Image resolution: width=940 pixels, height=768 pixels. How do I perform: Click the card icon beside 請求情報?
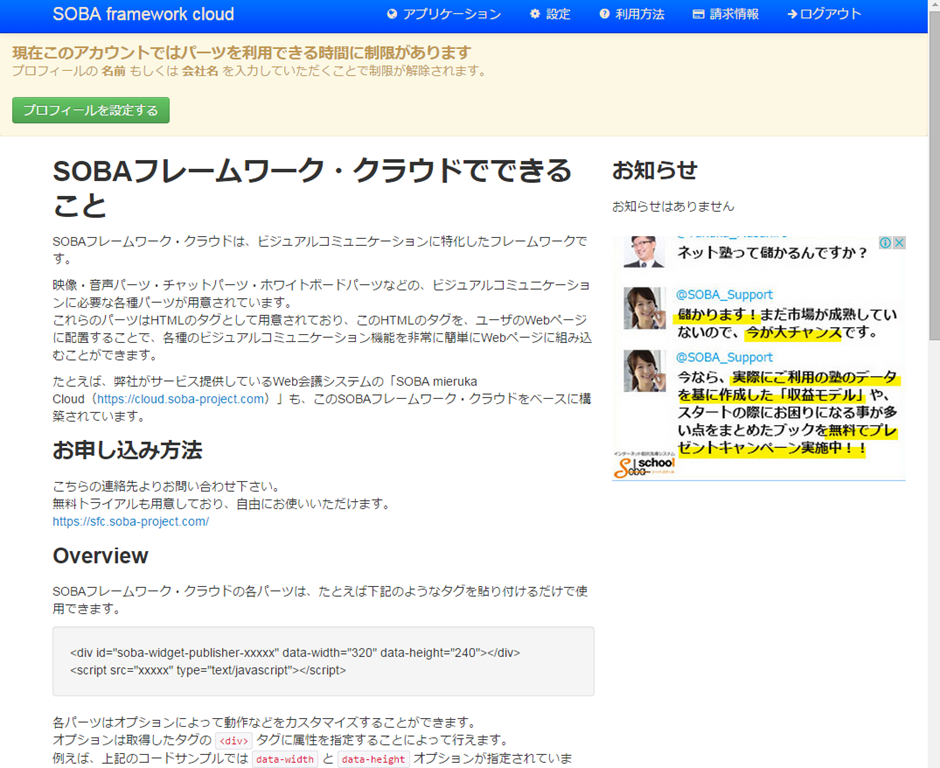[698, 14]
